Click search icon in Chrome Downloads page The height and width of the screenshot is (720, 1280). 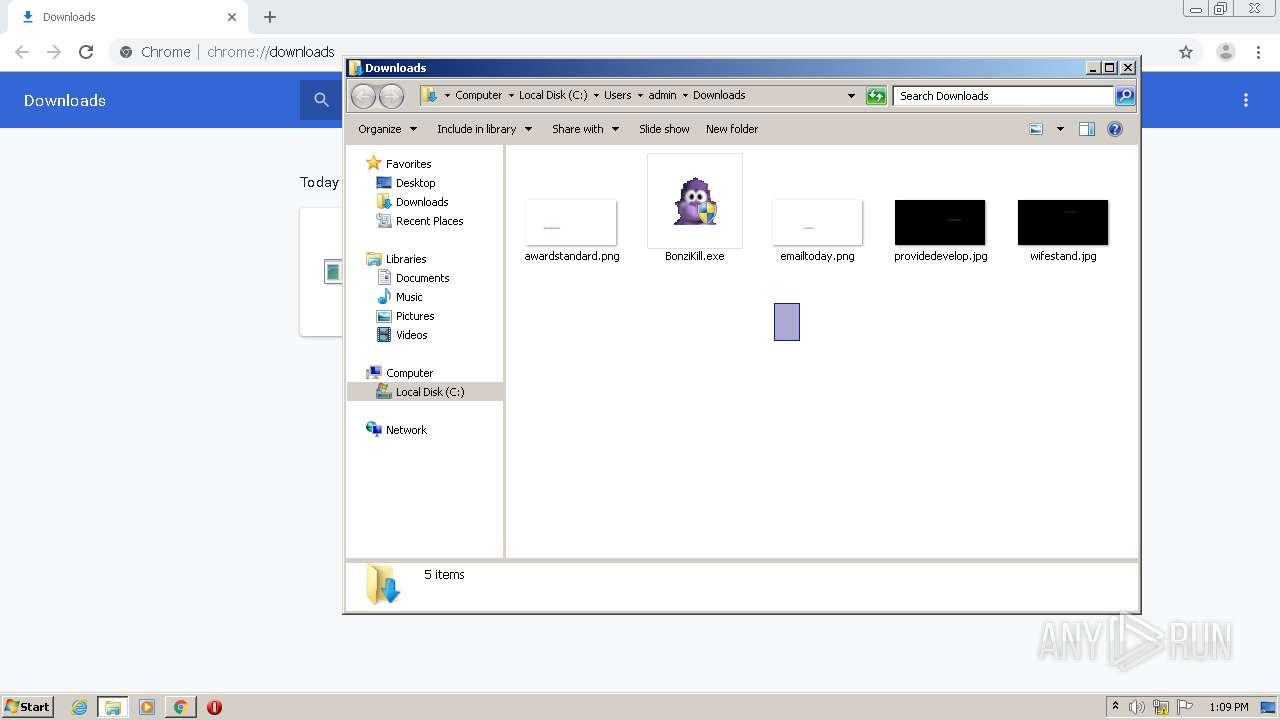pyautogui.click(x=321, y=100)
